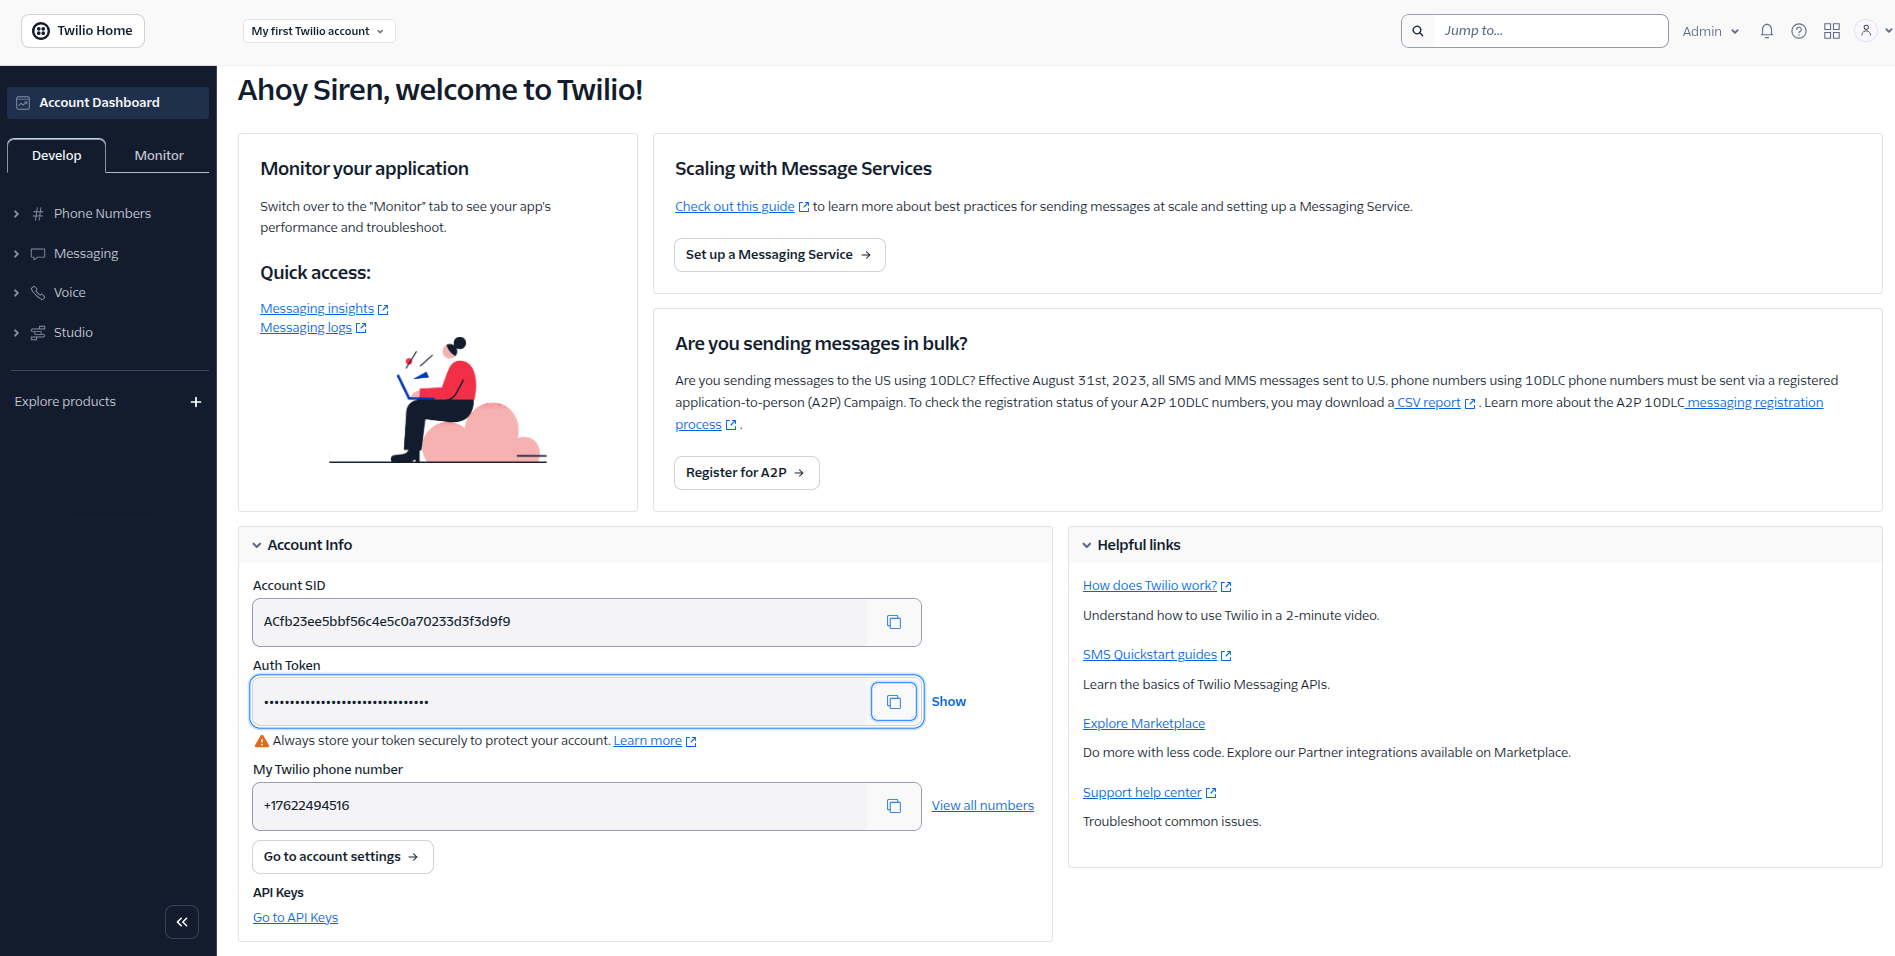Open the Go to API Keys link
This screenshot has width=1895, height=956.
(x=295, y=917)
